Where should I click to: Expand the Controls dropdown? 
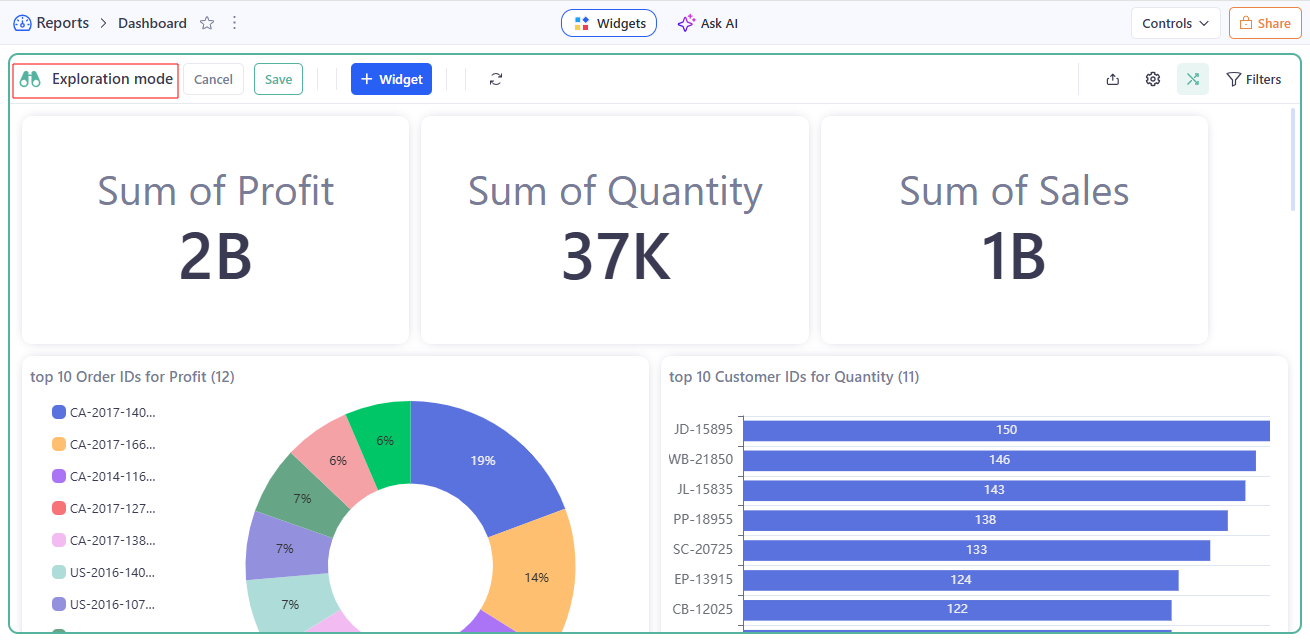pyautogui.click(x=1175, y=23)
